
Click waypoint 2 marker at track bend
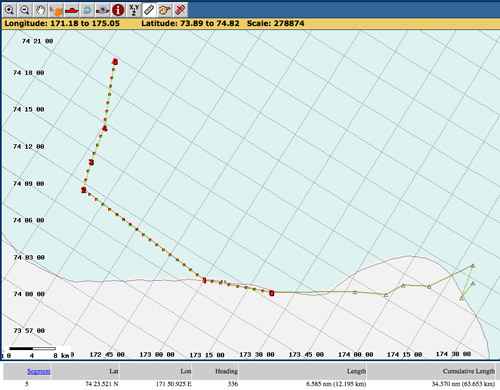pyautogui.click(x=83, y=190)
